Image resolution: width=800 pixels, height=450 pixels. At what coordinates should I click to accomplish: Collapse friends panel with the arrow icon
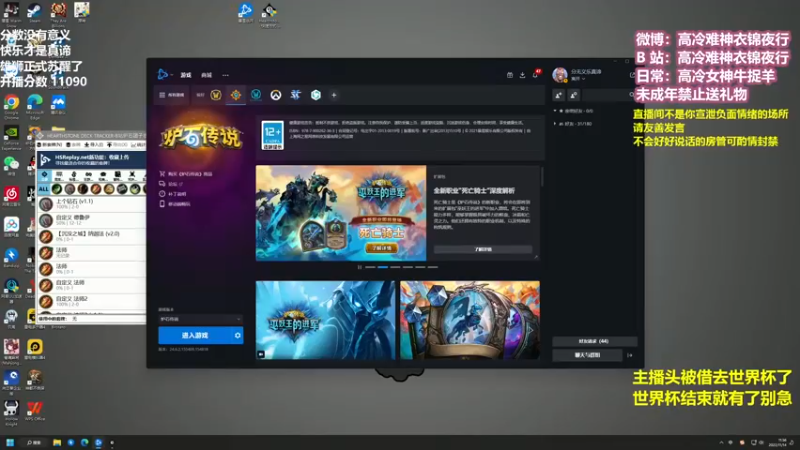point(630,355)
